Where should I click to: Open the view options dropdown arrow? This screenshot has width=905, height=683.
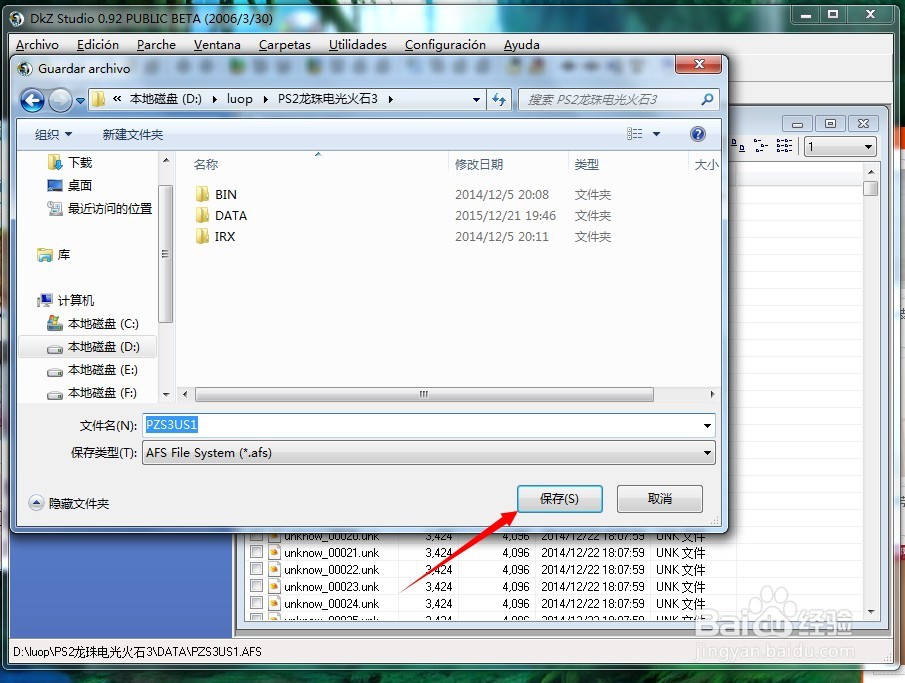click(656, 134)
